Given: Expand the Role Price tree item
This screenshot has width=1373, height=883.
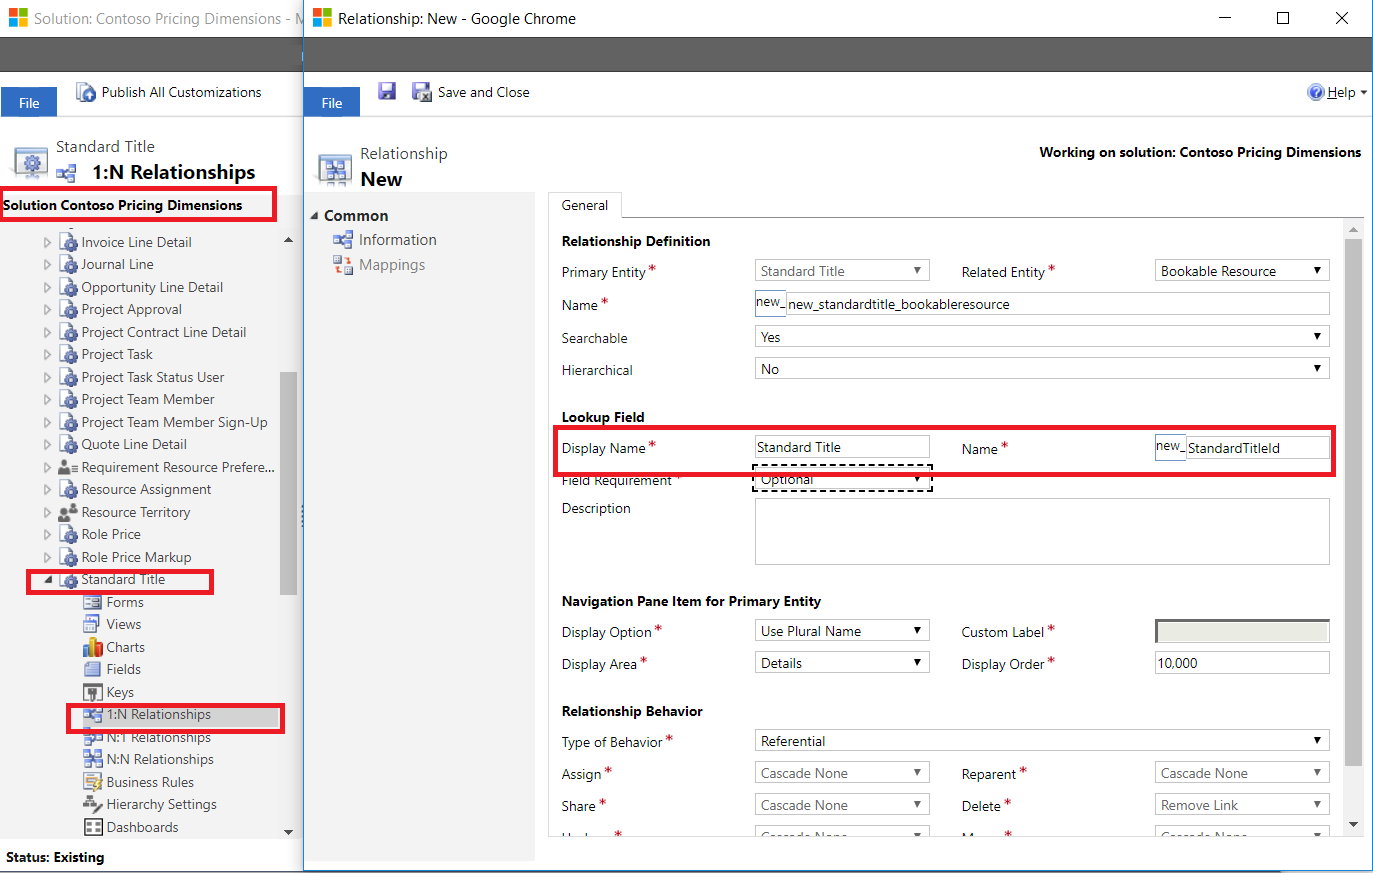Looking at the screenshot, I should [x=44, y=534].
